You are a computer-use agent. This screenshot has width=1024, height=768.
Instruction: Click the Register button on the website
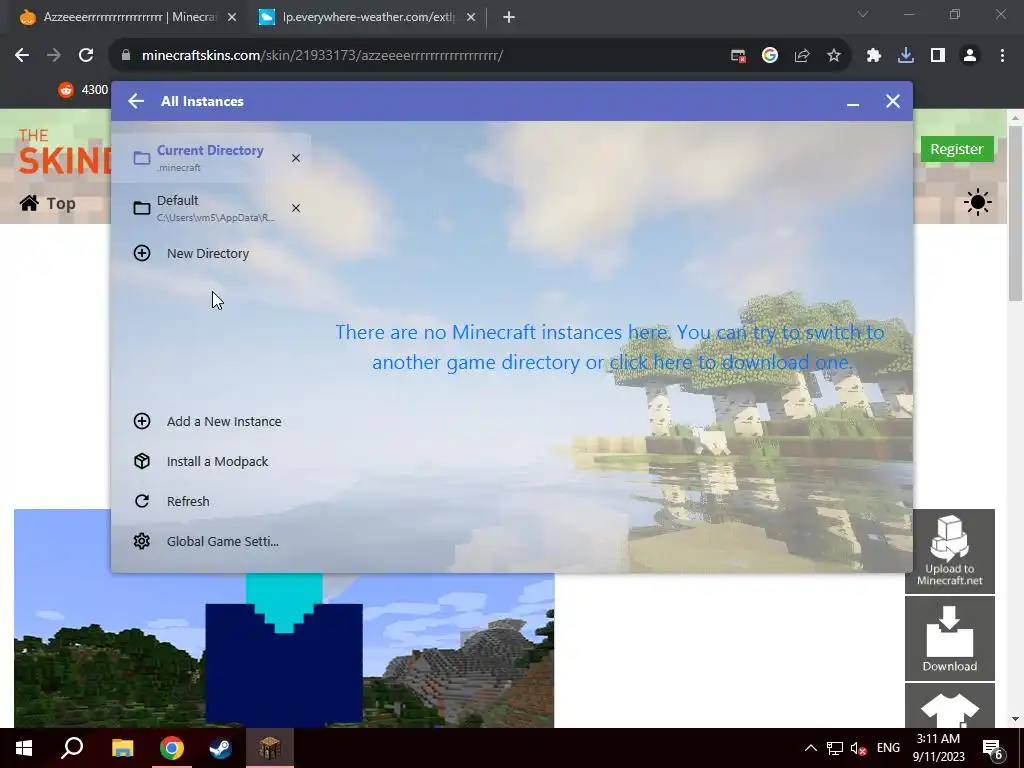[957, 149]
